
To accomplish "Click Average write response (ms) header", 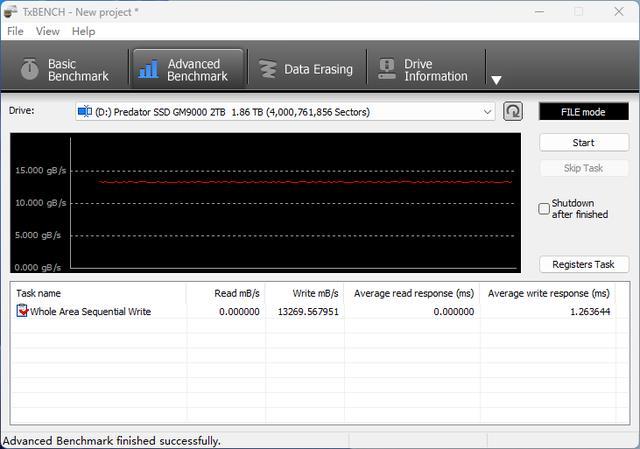I will 549,293.
